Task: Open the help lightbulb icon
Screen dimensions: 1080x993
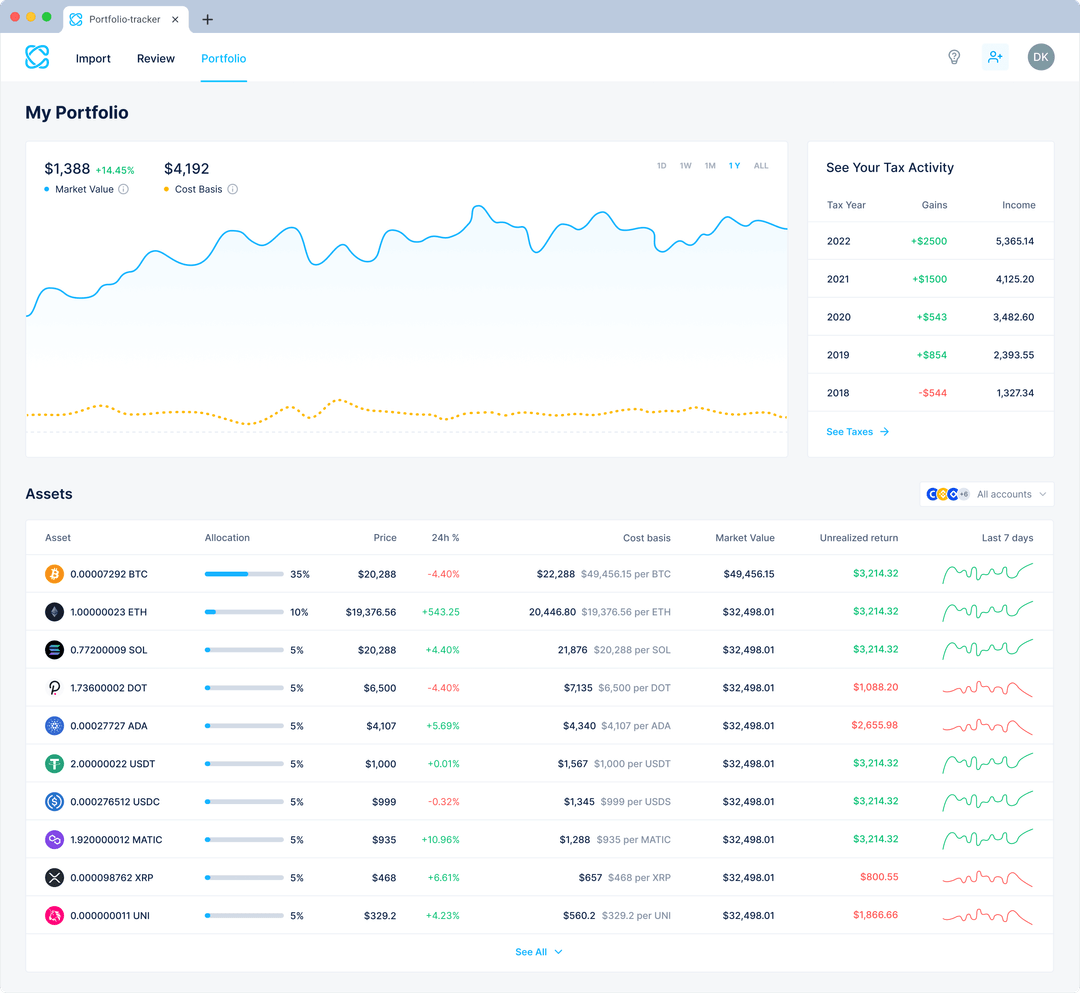Action: coord(954,57)
